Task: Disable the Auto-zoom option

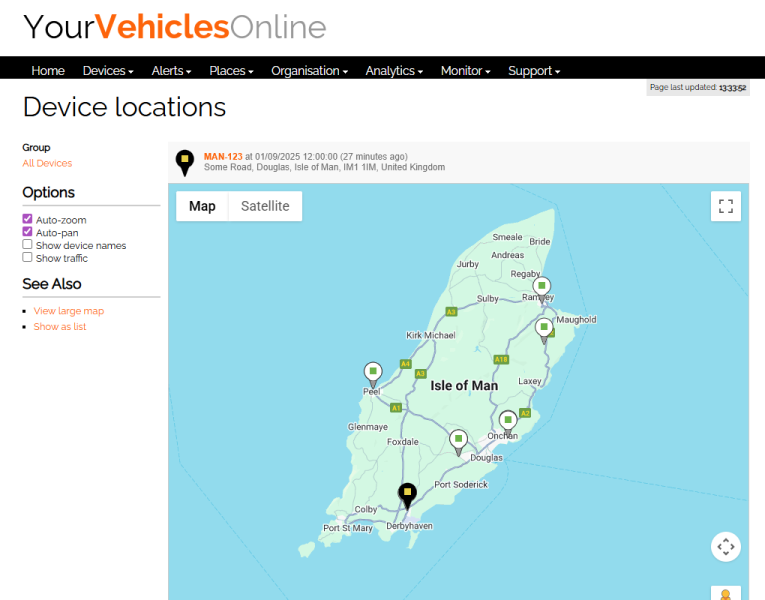Action: point(28,220)
